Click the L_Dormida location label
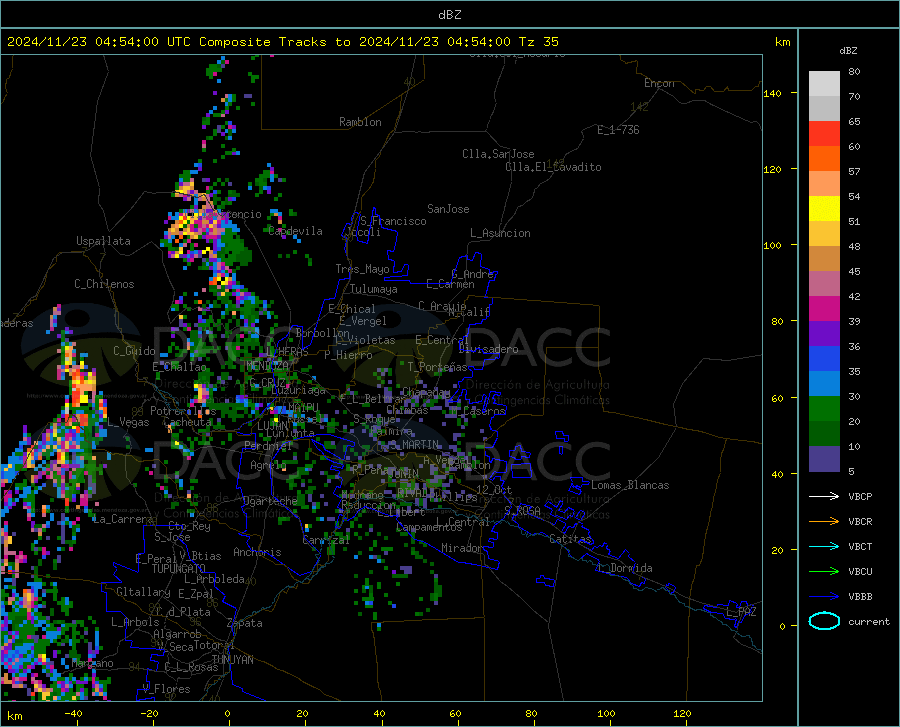 624,568
